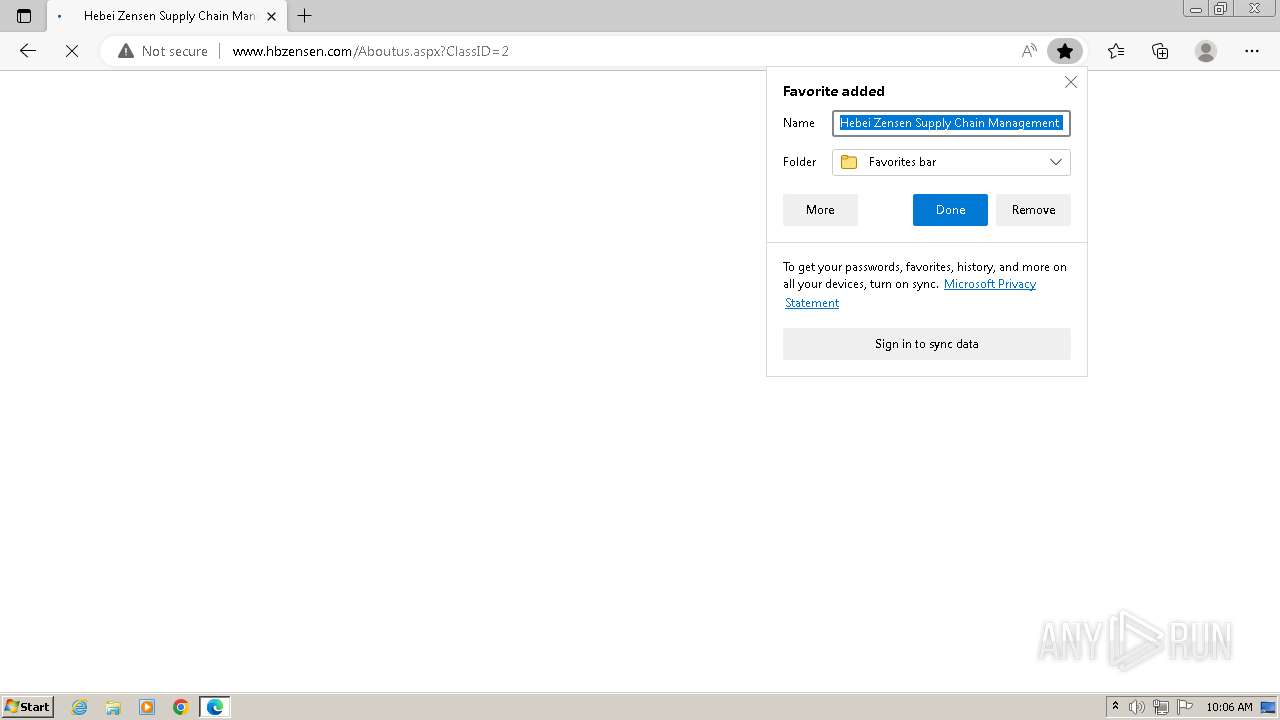This screenshot has width=1280, height=720.
Task: Open the Favorites list icon
Action: pyautogui.click(x=1116, y=51)
